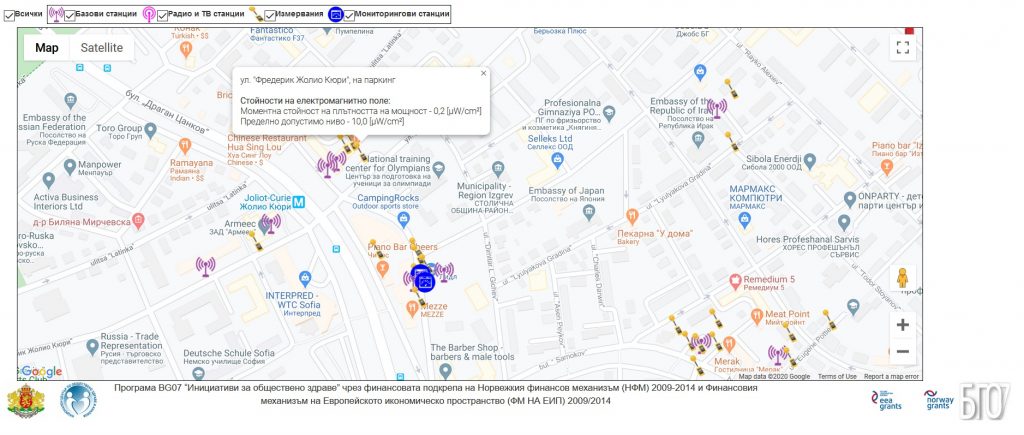The width and height of the screenshot is (1024, 435).
Task: Click the Google logo on map
Action: click(40, 372)
